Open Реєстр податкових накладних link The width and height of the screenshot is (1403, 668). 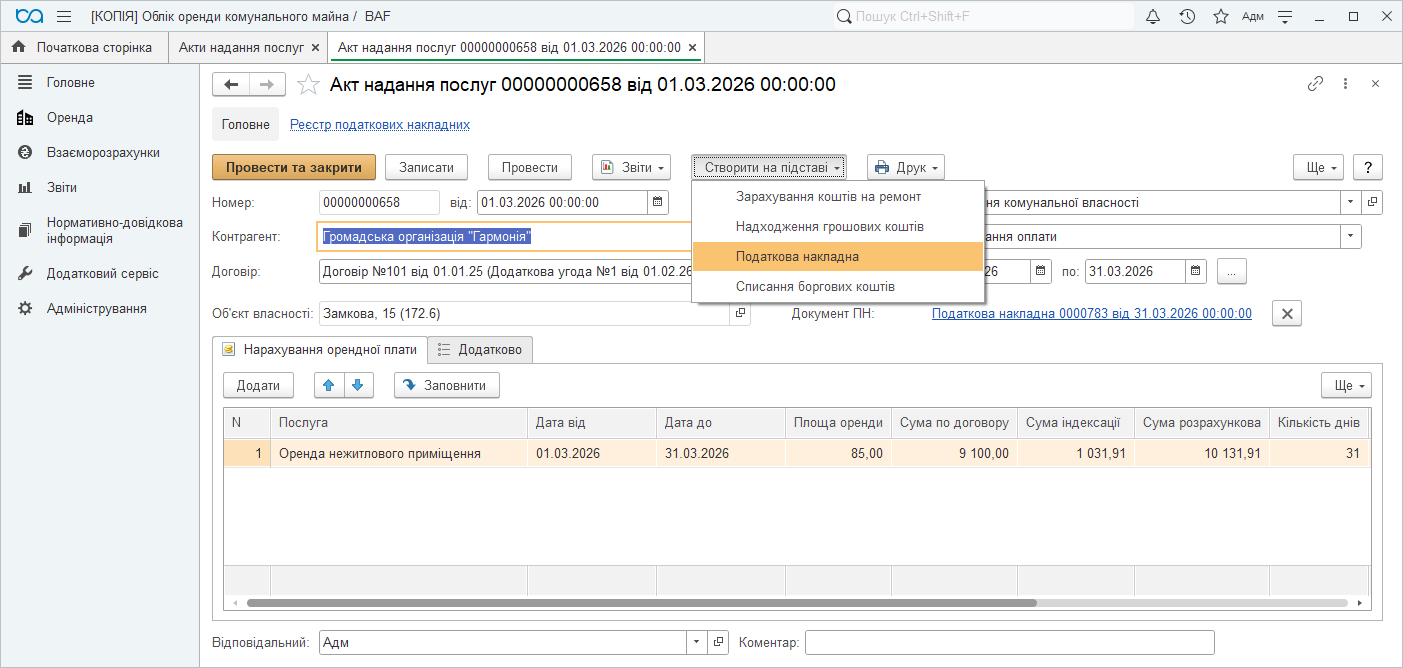(379, 125)
